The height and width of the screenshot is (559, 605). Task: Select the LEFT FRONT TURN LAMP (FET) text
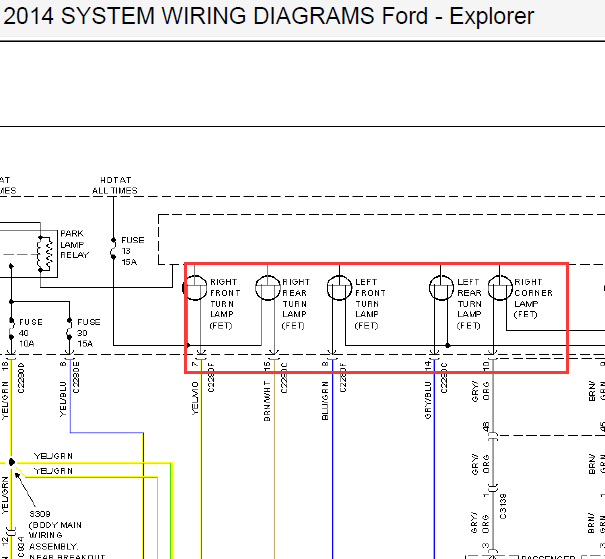tap(370, 304)
